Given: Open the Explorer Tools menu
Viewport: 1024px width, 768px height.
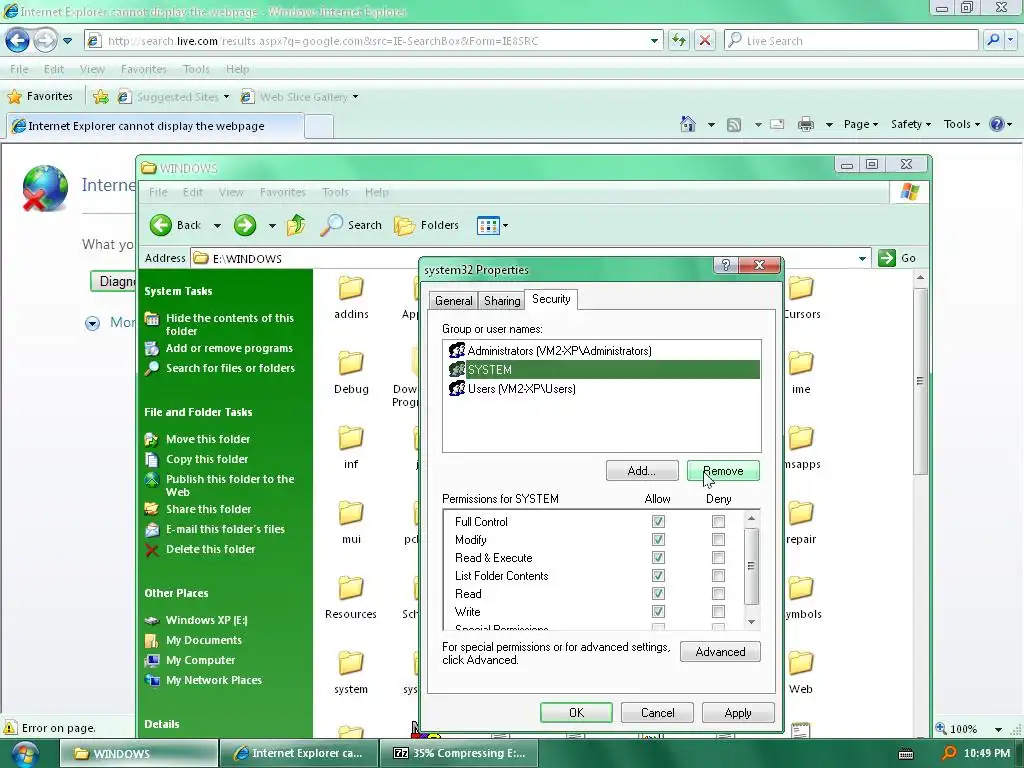Looking at the screenshot, I should pos(335,192).
